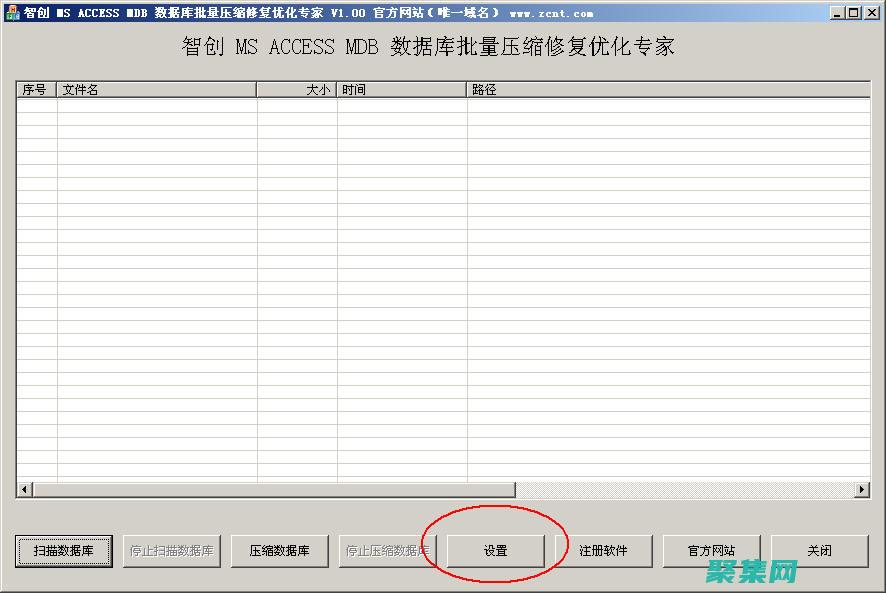886x593 pixels.
Task: Open the 官方网站 (Official Website) link
Action: coord(712,550)
